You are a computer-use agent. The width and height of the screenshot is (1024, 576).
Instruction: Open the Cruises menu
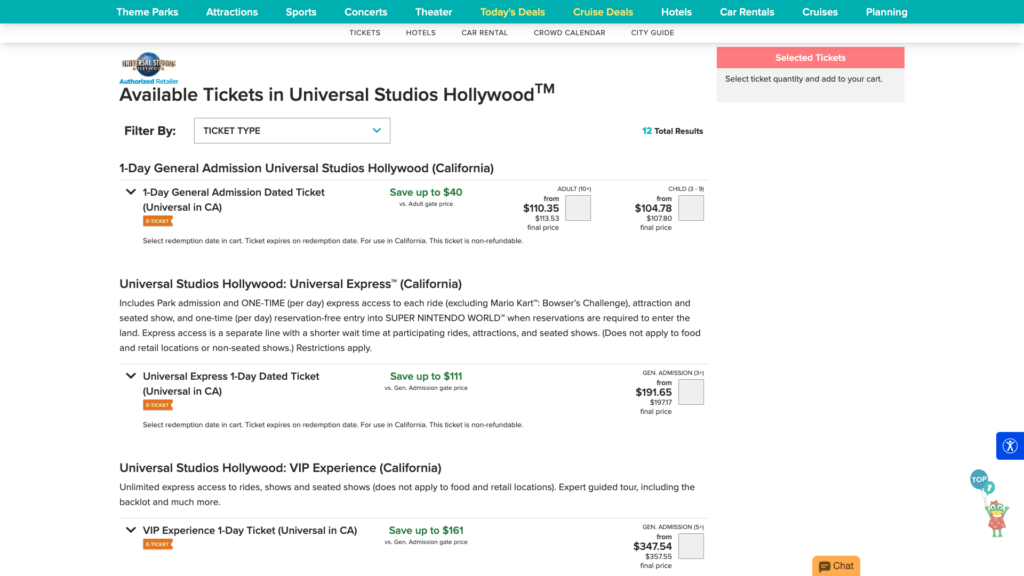820,12
